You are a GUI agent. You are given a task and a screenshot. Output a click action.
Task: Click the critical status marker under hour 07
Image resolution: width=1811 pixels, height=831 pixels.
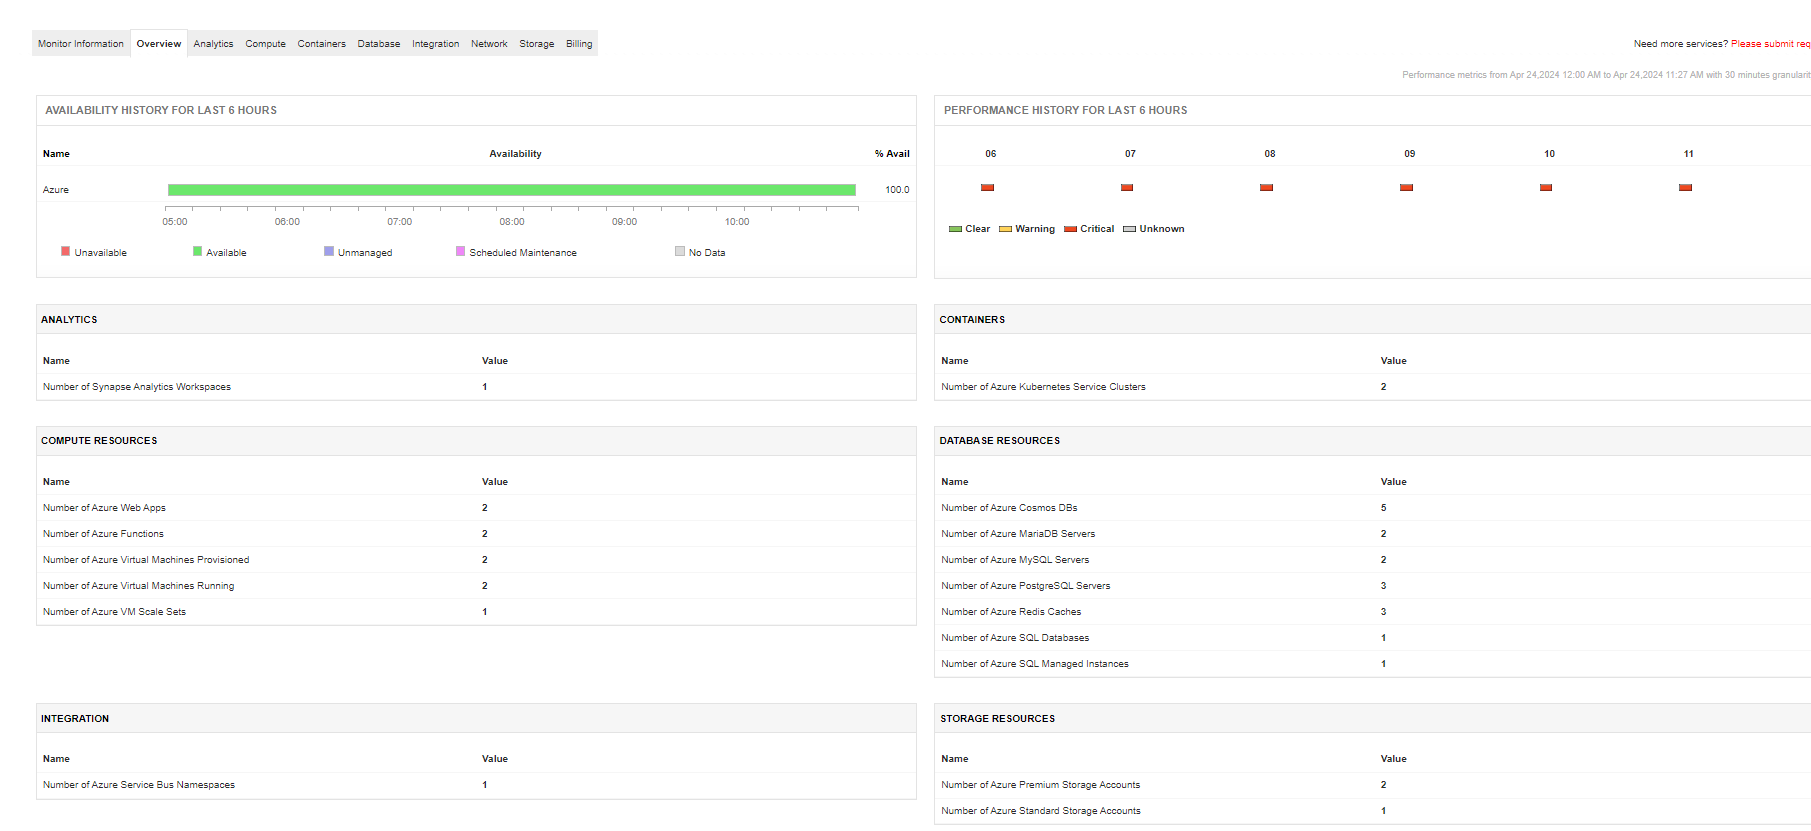tap(1127, 188)
